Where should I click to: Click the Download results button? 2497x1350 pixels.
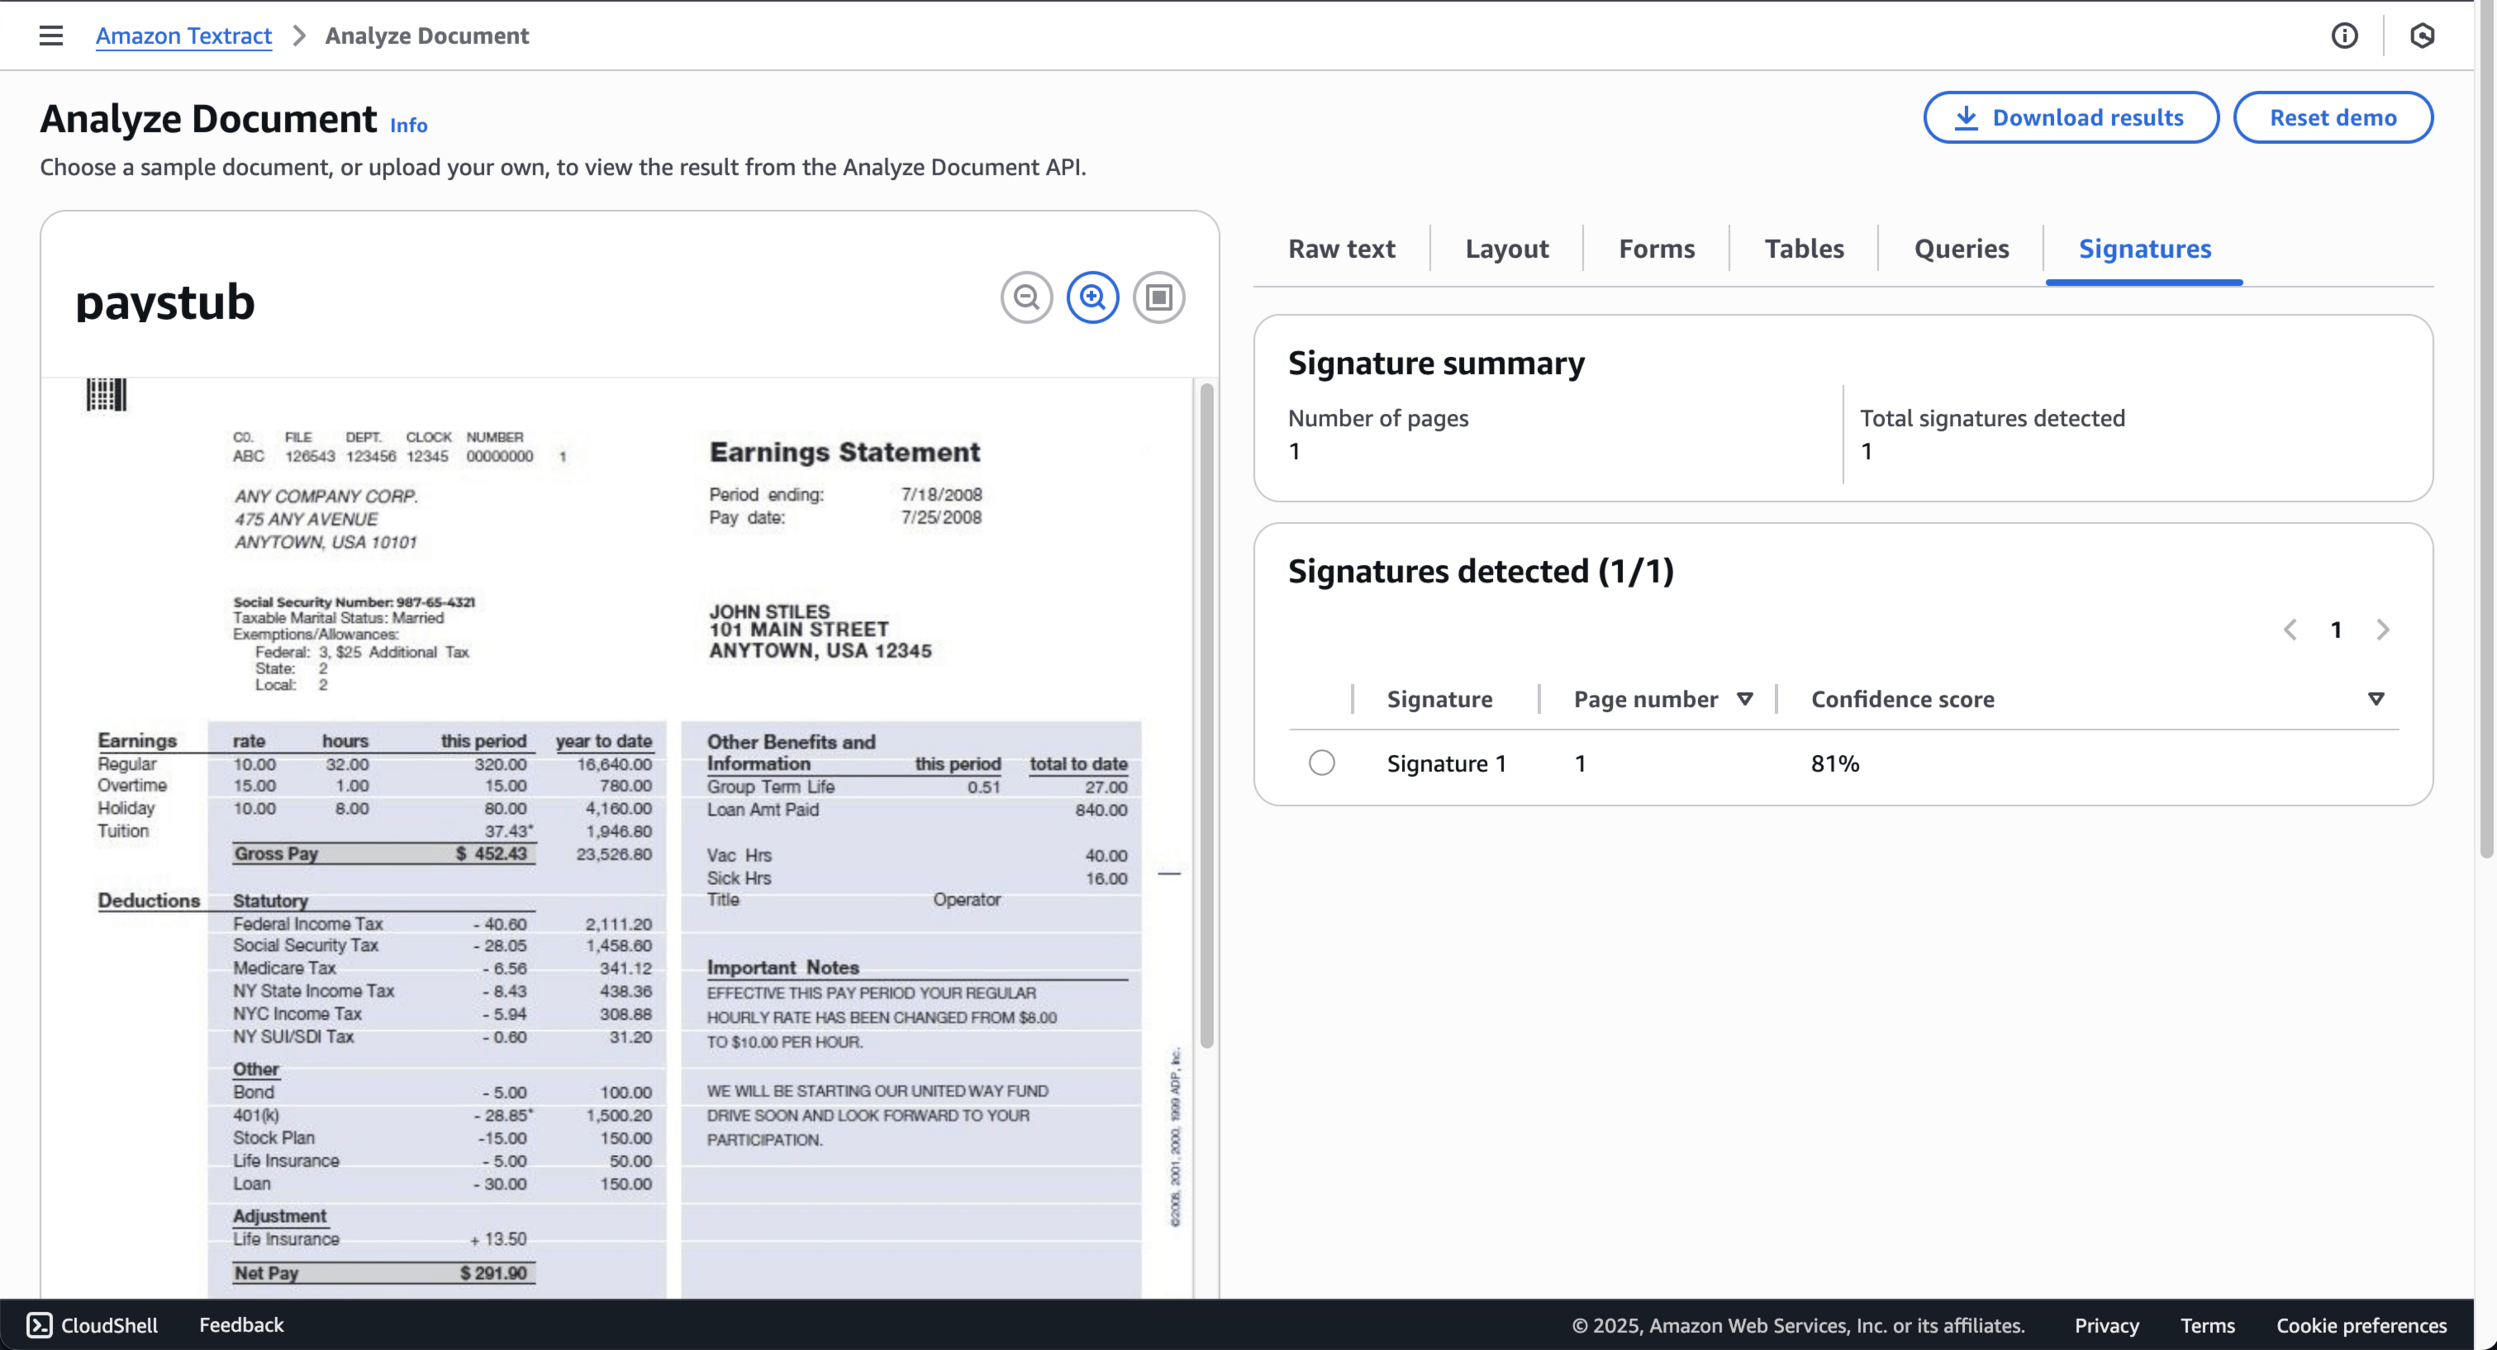(2070, 118)
